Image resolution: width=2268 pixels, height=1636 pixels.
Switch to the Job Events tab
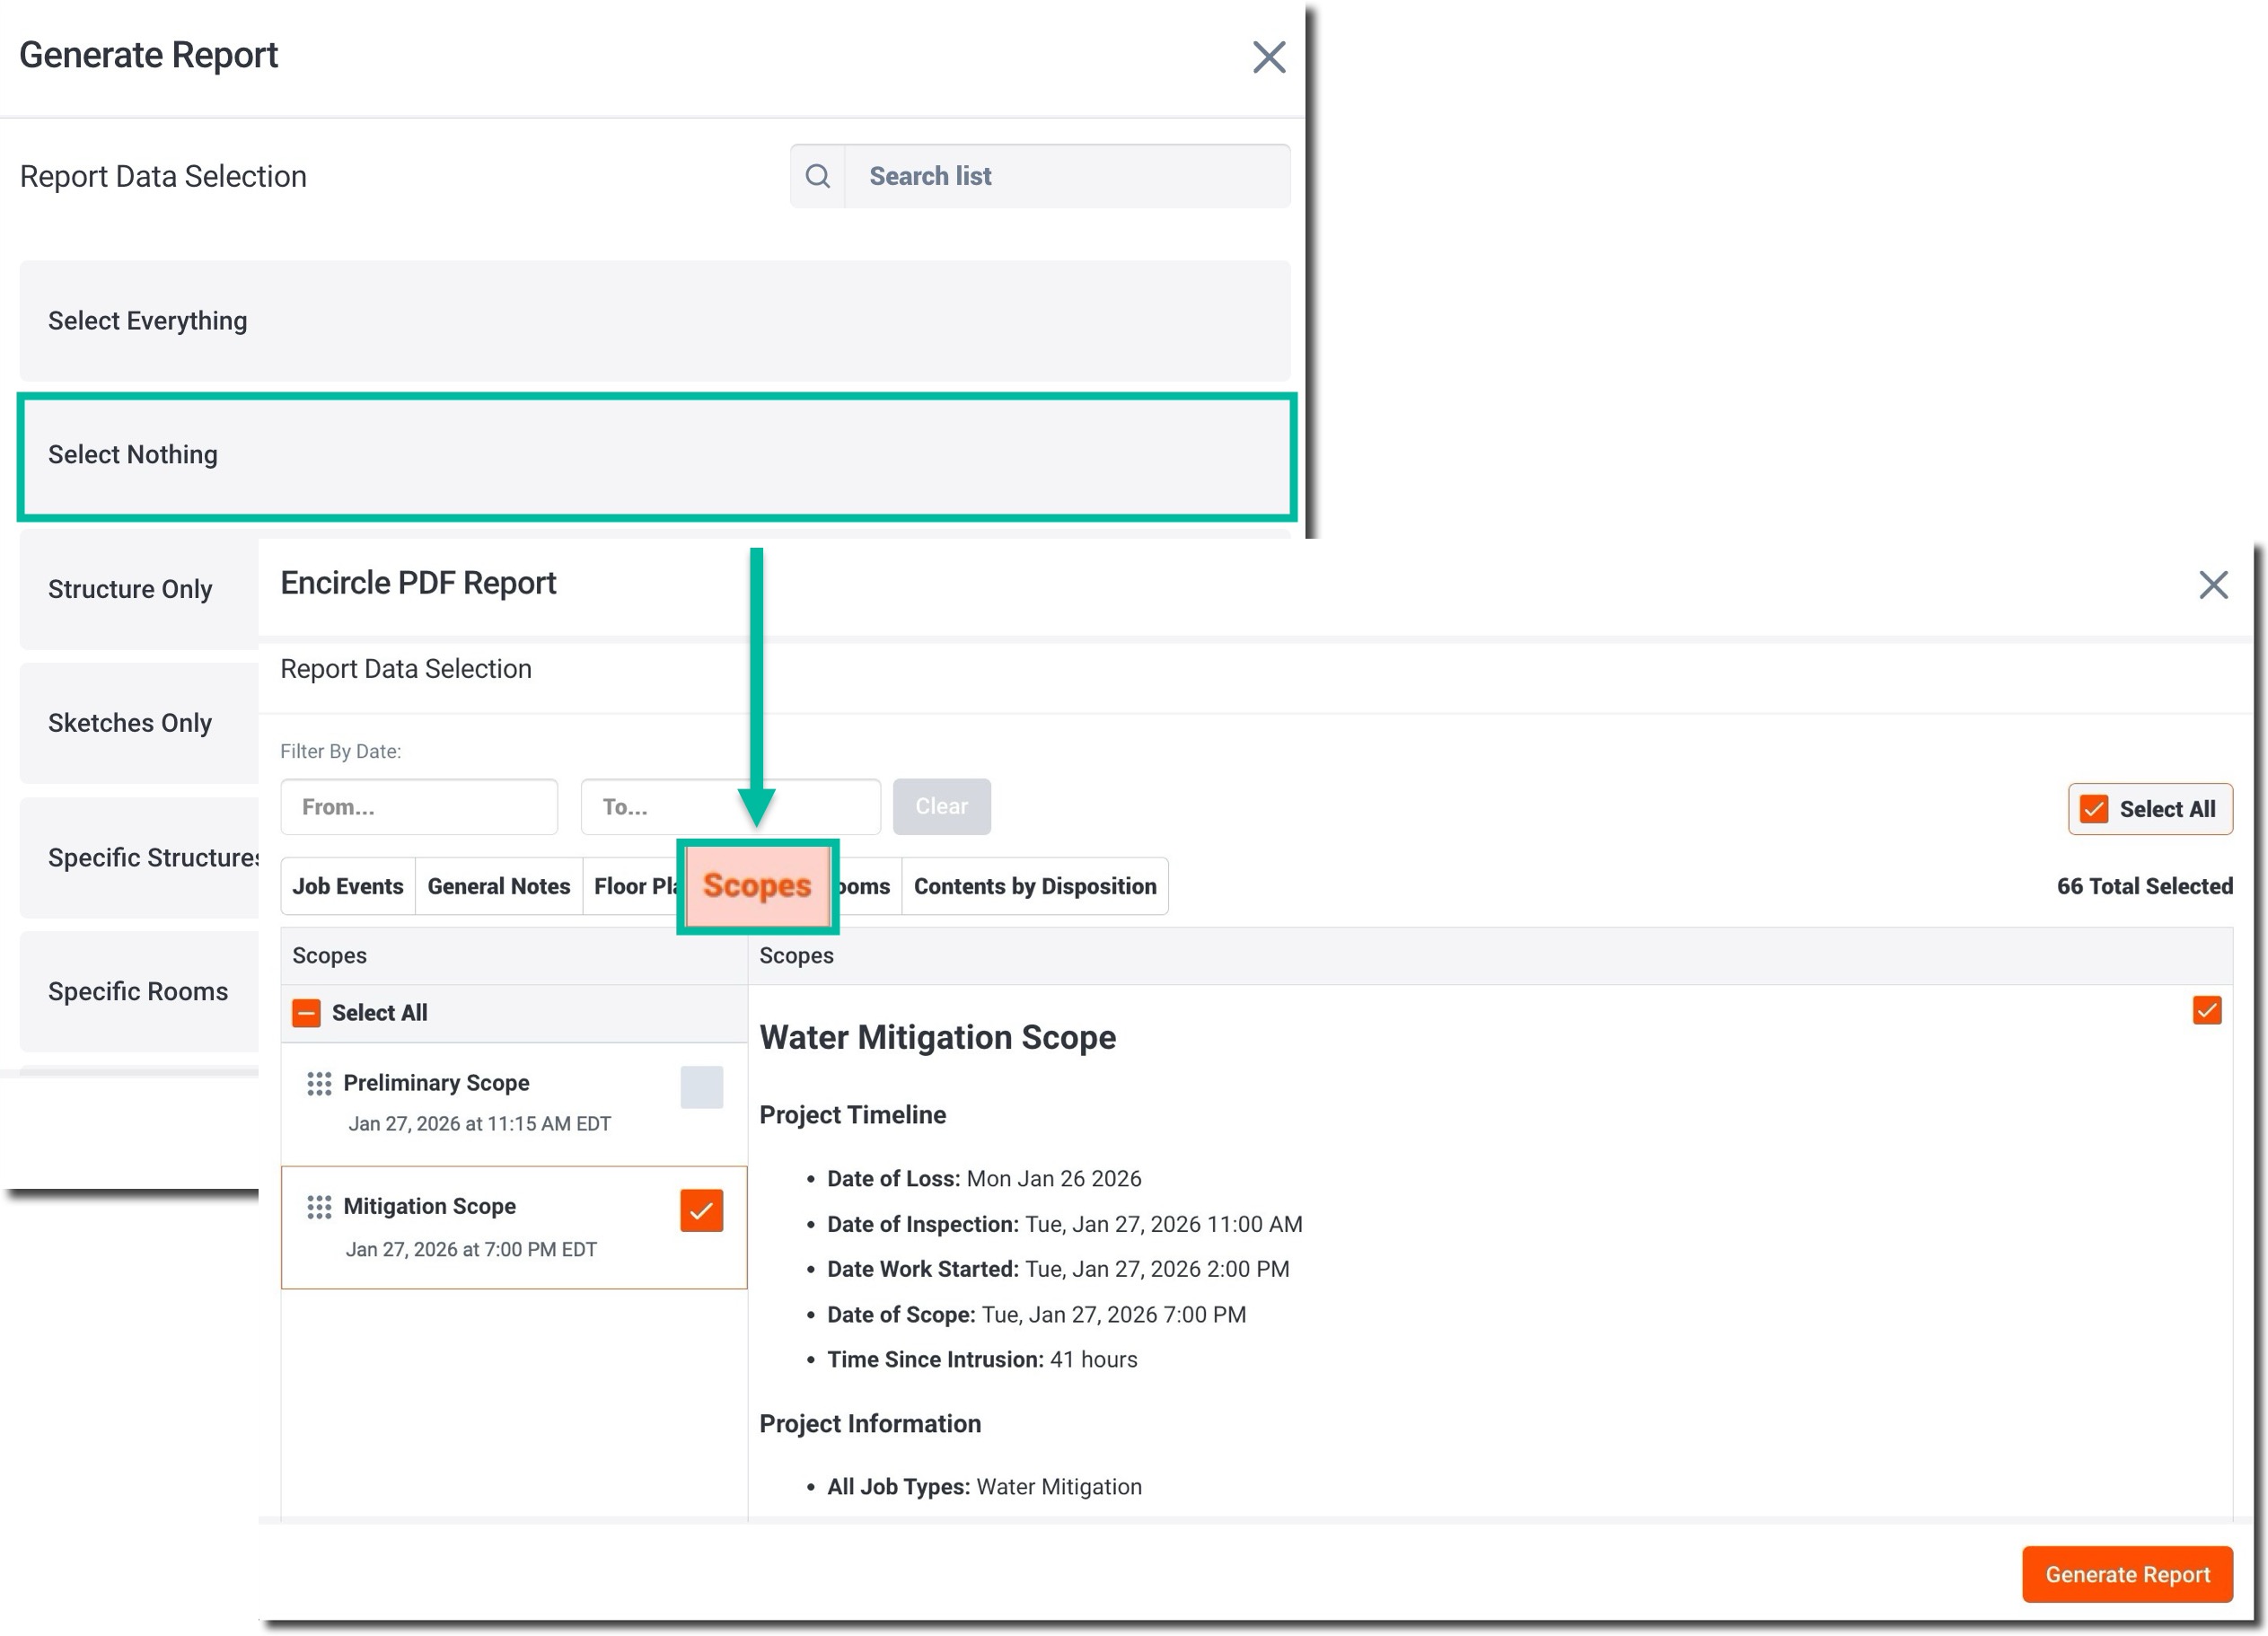tap(347, 886)
